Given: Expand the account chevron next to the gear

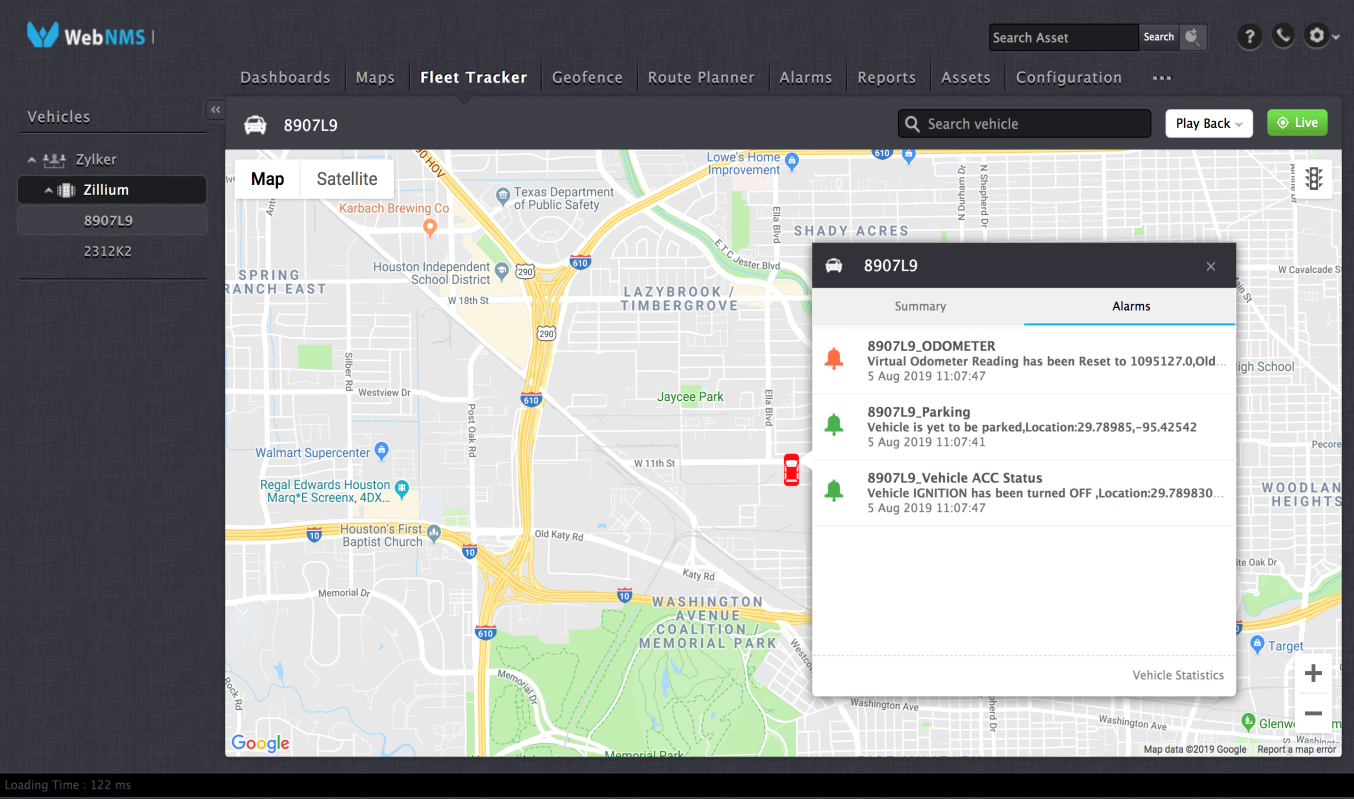Looking at the screenshot, I should coord(1334,36).
